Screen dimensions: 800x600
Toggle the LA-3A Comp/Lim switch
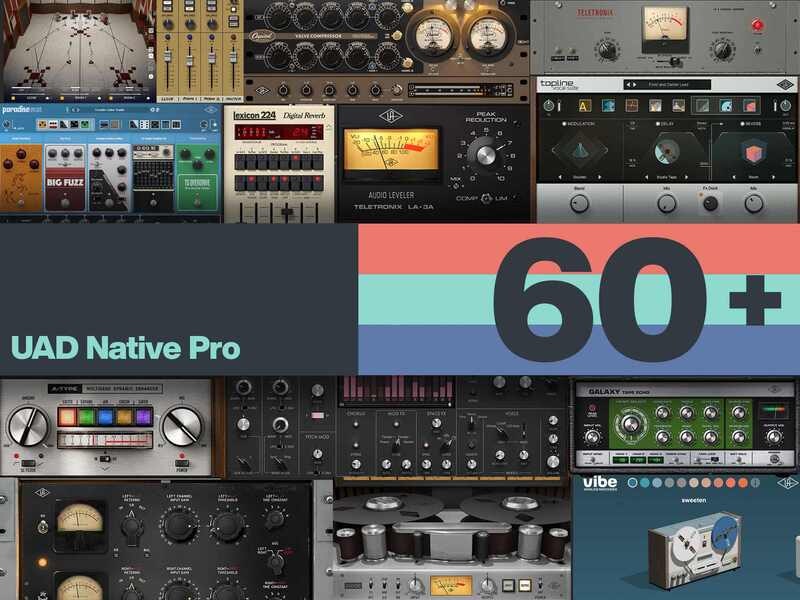tap(487, 198)
